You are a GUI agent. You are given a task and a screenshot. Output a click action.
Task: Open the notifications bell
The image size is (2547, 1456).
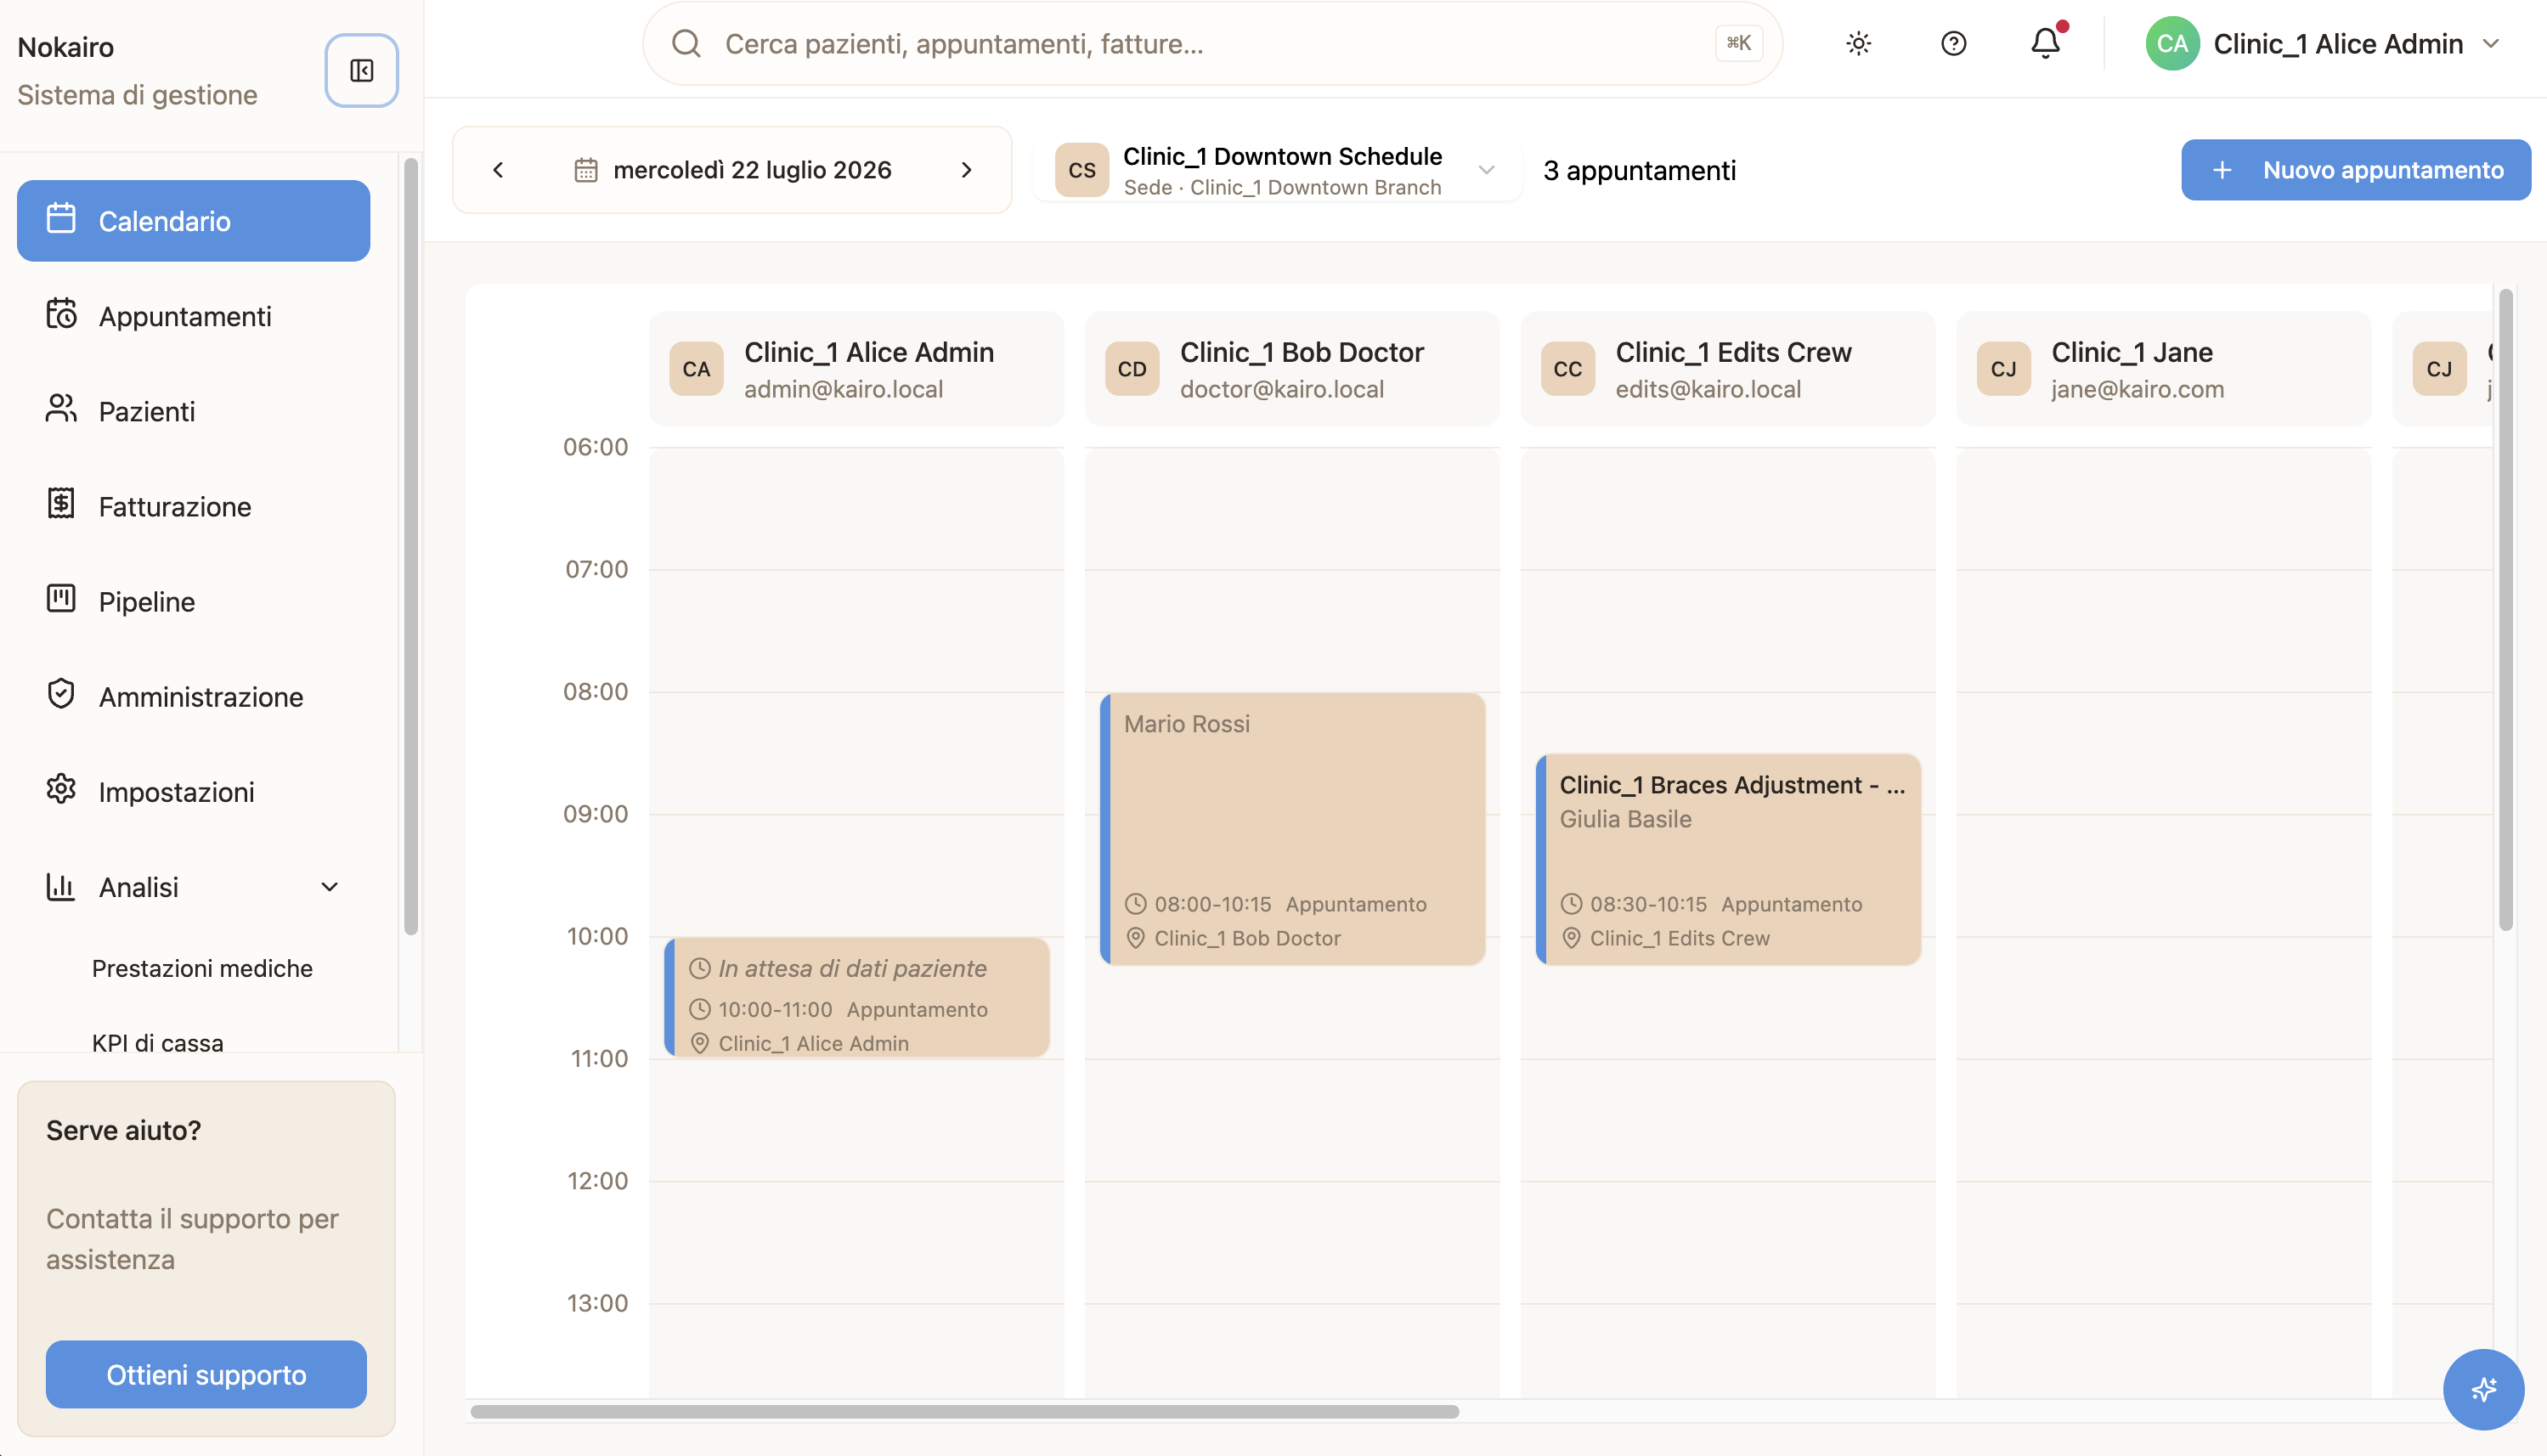(2045, 44)
